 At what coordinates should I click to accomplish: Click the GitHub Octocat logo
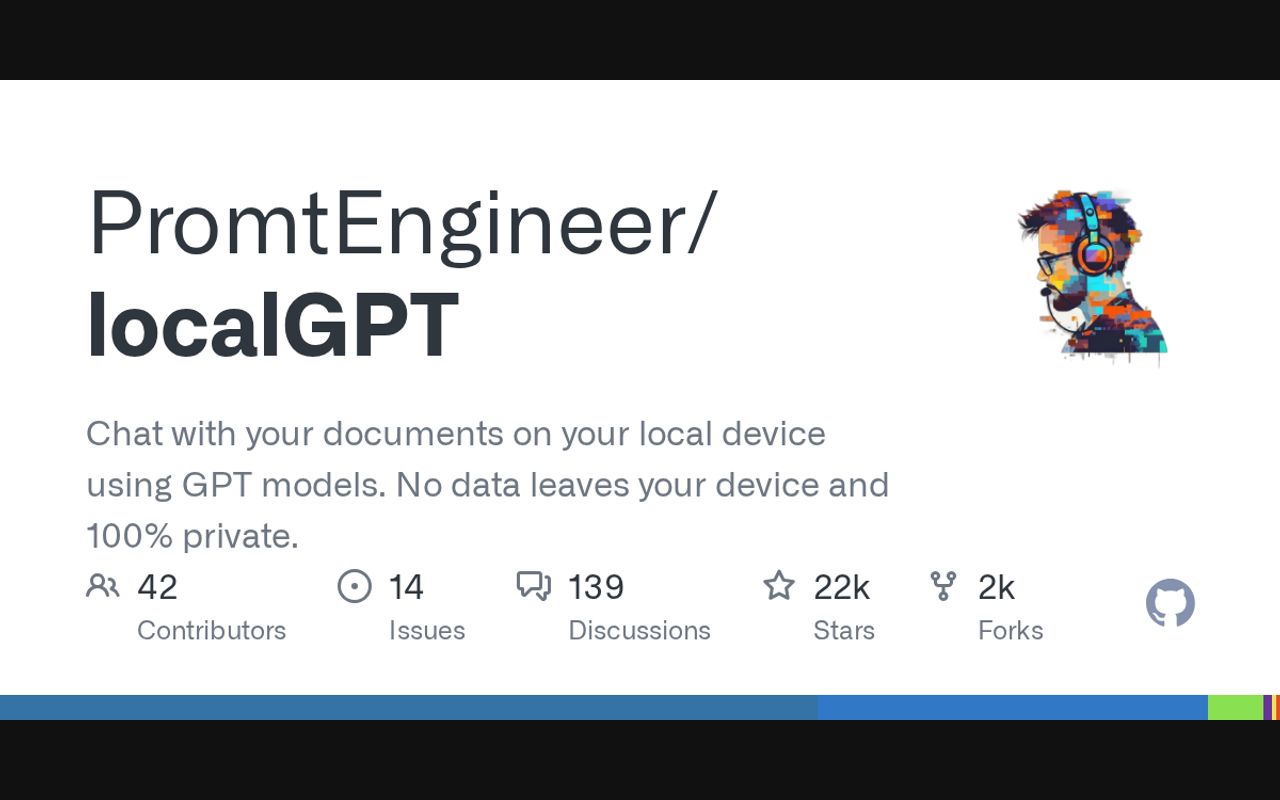click(x=1170, y=603)
